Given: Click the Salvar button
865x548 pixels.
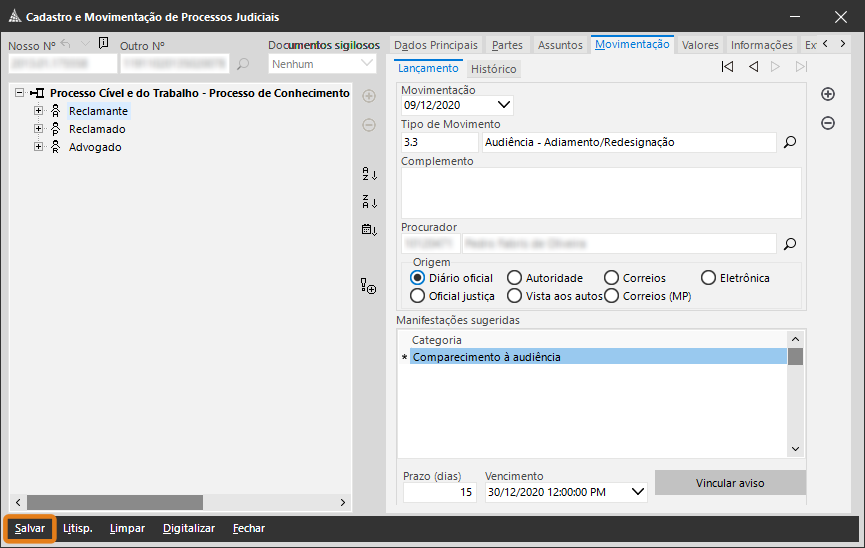Looking at the screenshot, I should (30, 528).
